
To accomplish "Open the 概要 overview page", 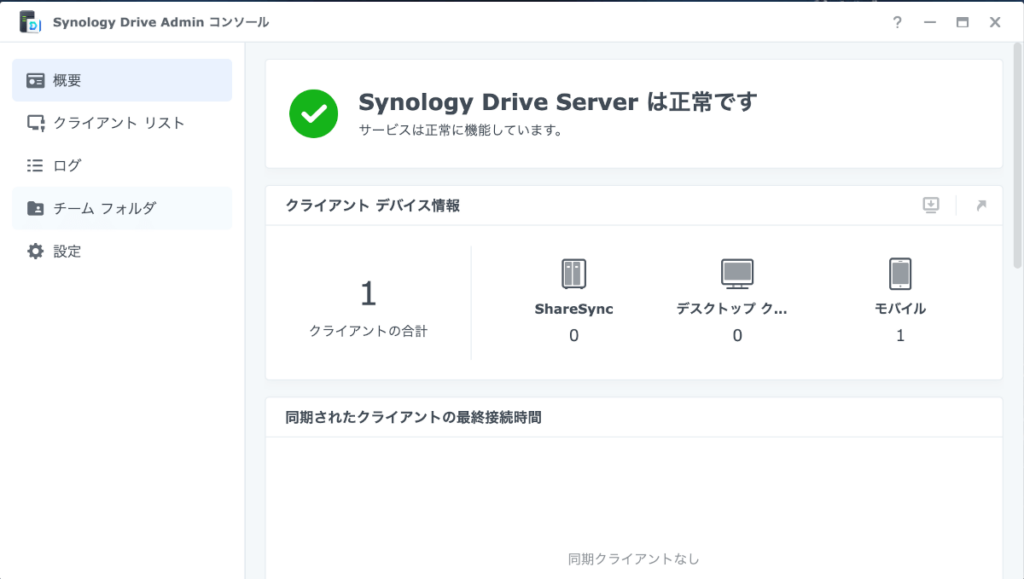I will click(x=122, y=80).
